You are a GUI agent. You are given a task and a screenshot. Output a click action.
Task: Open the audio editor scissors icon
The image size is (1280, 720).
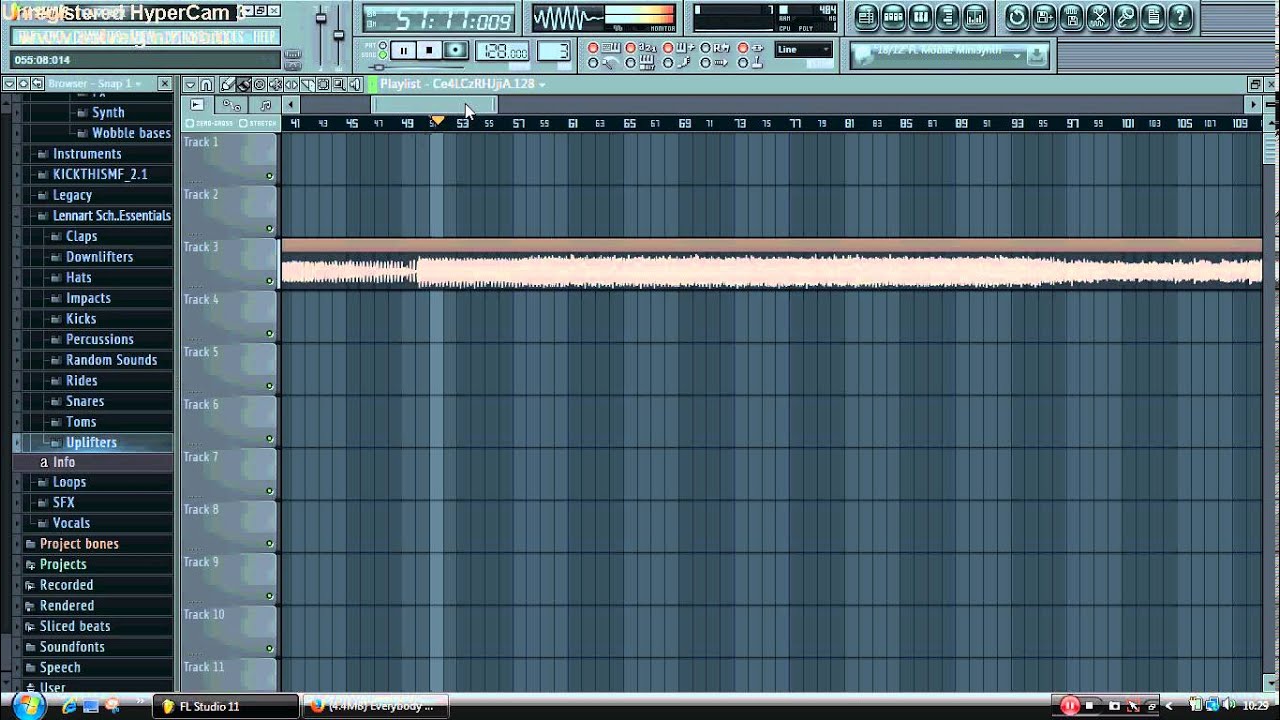click(x=1098, y=17)
